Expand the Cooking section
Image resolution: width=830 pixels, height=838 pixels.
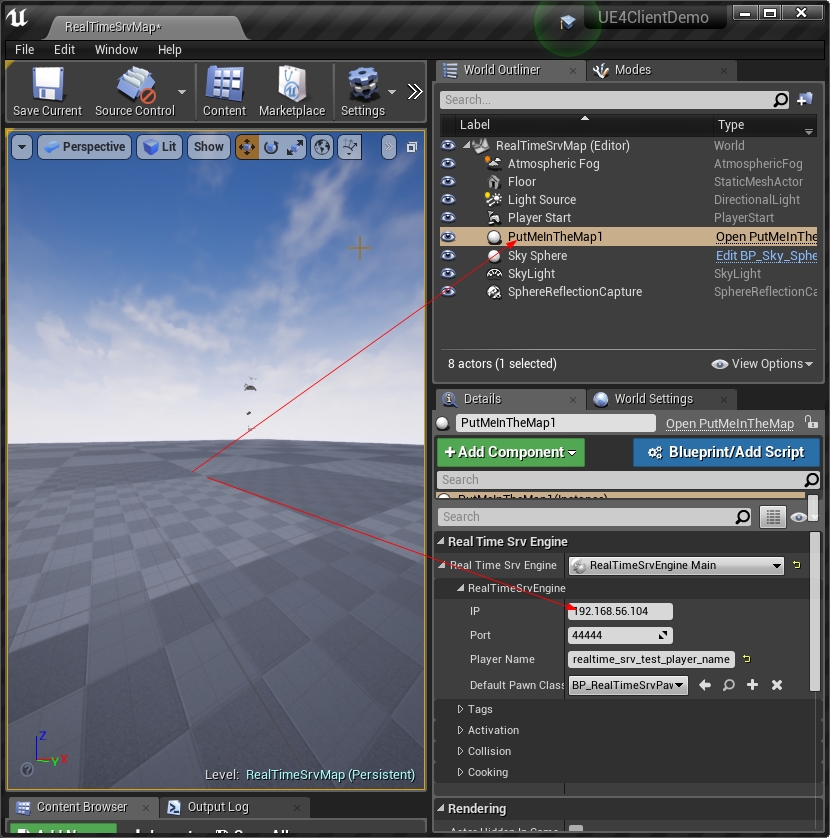click(x=460, y=772)
